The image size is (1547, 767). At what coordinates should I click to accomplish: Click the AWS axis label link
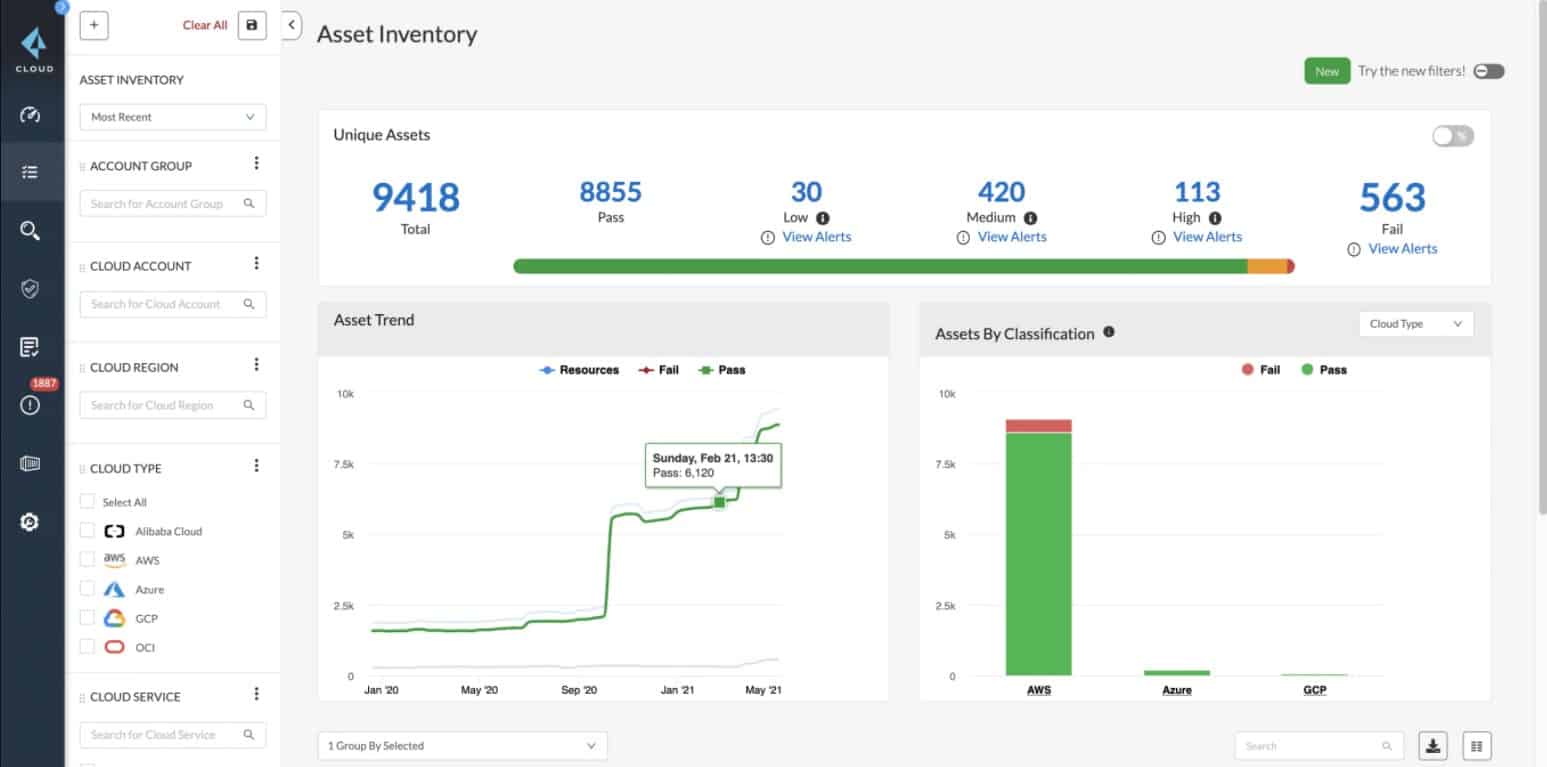pyautogui.click(x=1039, y=690)
